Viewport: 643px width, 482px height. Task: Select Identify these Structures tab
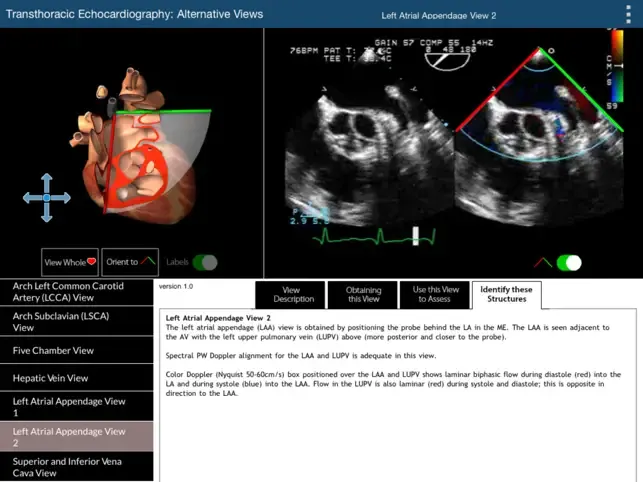(x=506, y=295)
